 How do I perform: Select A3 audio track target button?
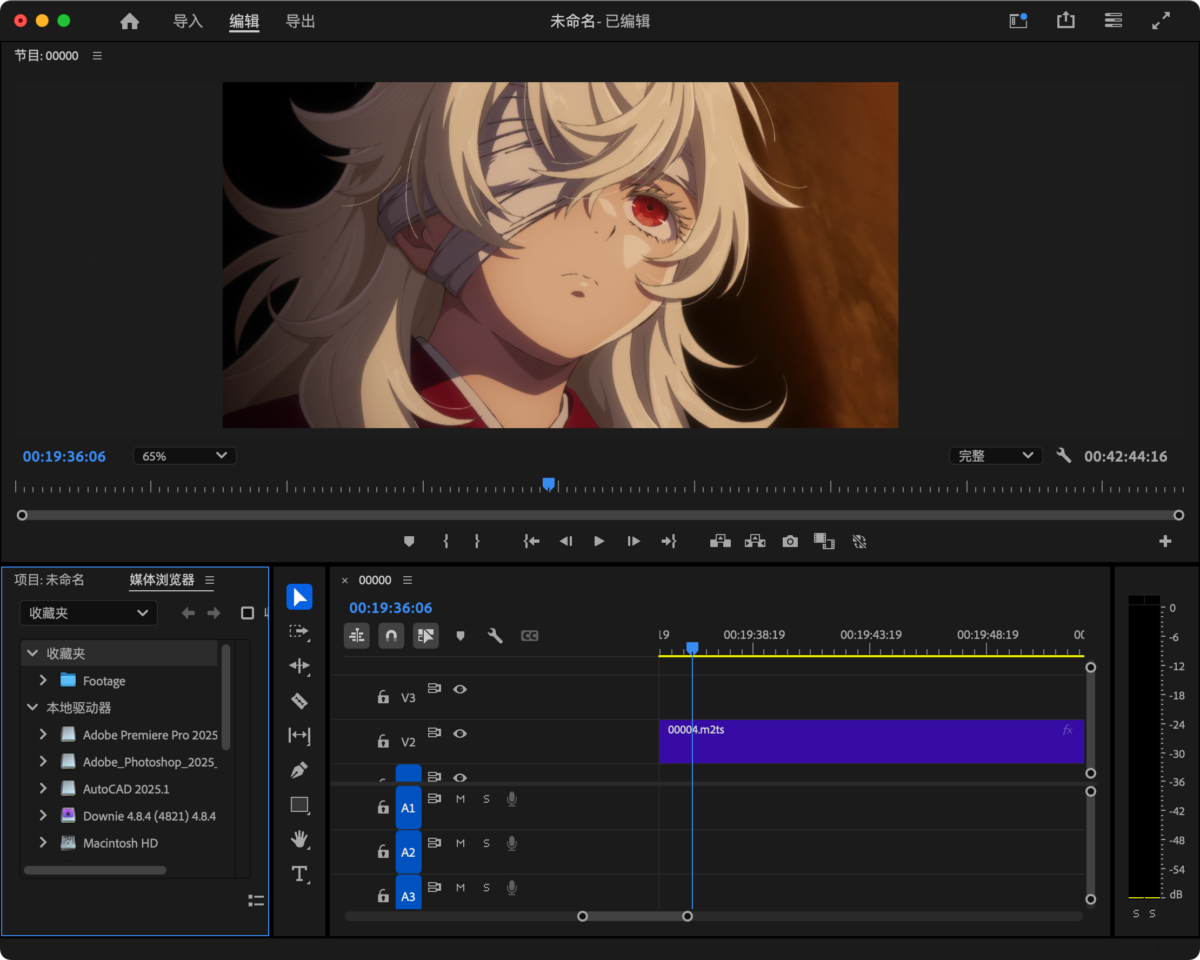(408, 894)
